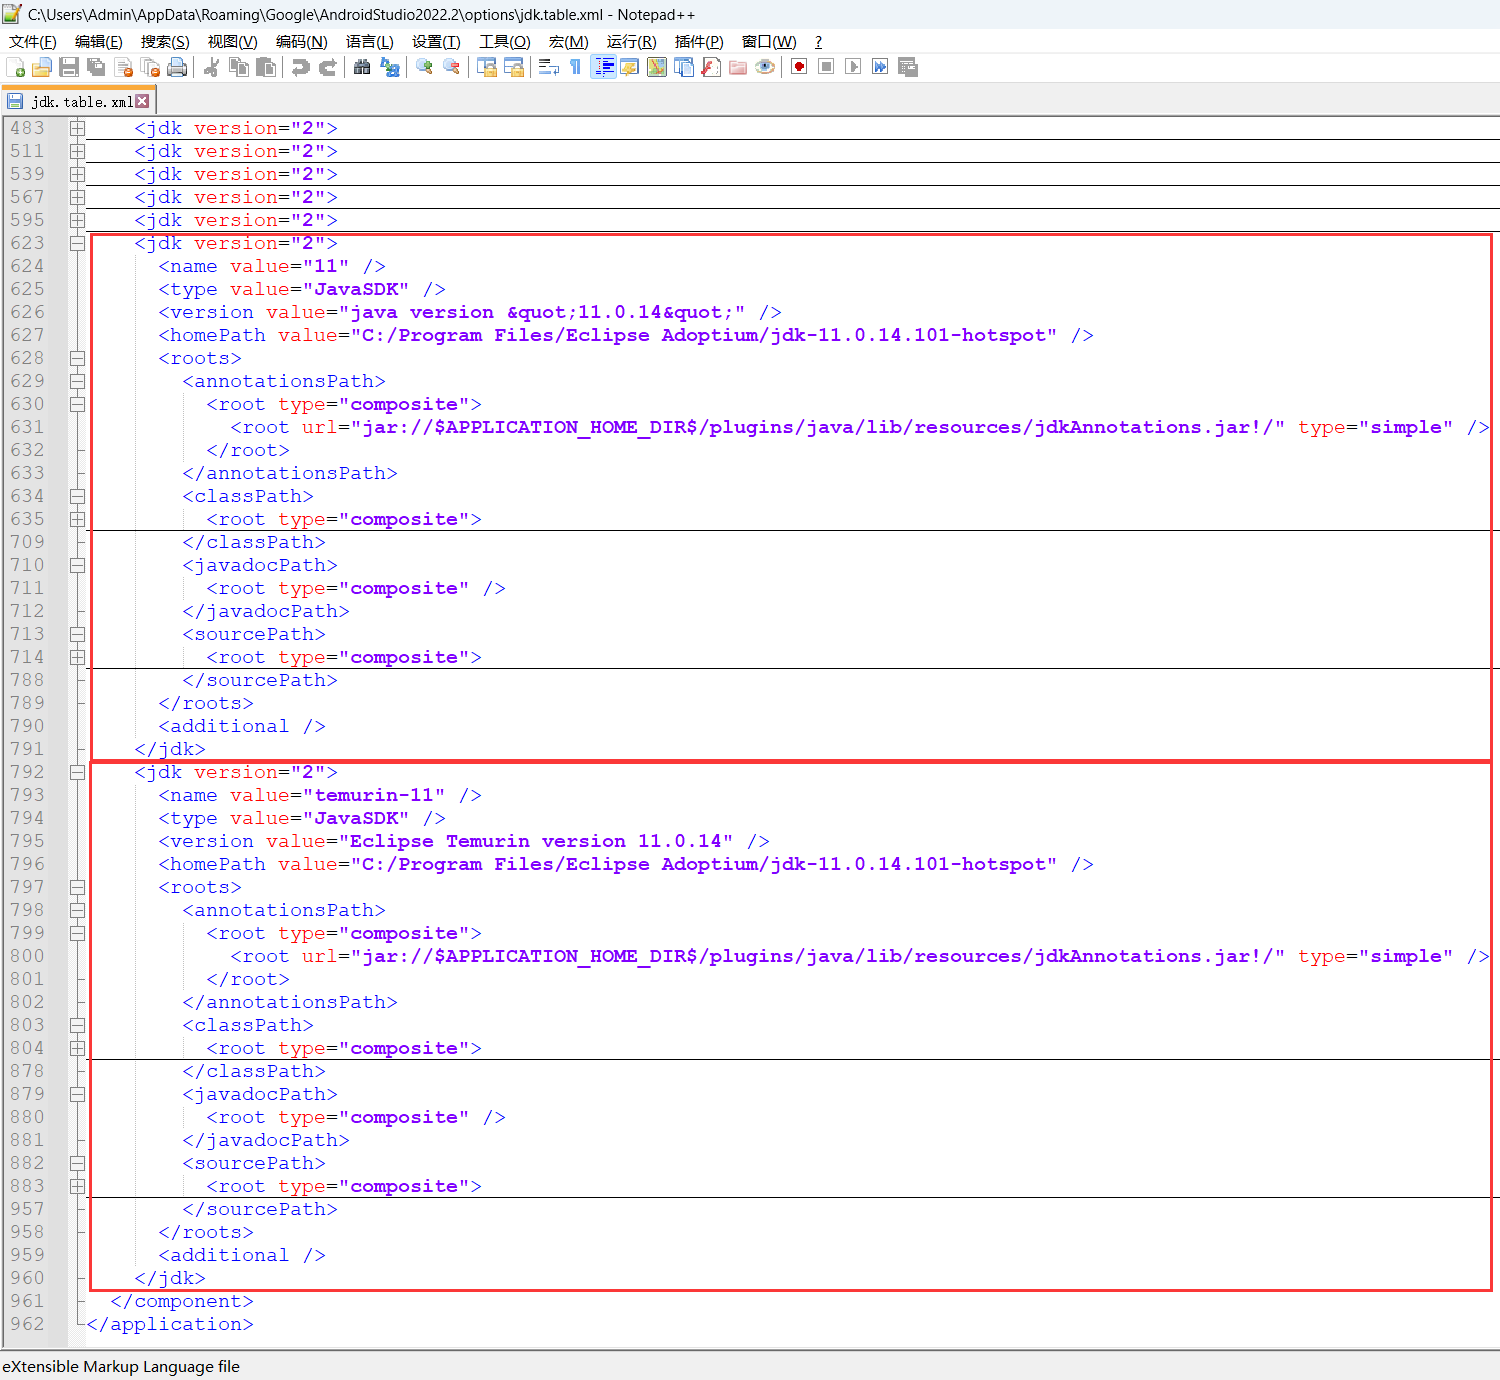Expand the folded jdk block at line 483
The image size is (1500, 1380).
[78, 128]
